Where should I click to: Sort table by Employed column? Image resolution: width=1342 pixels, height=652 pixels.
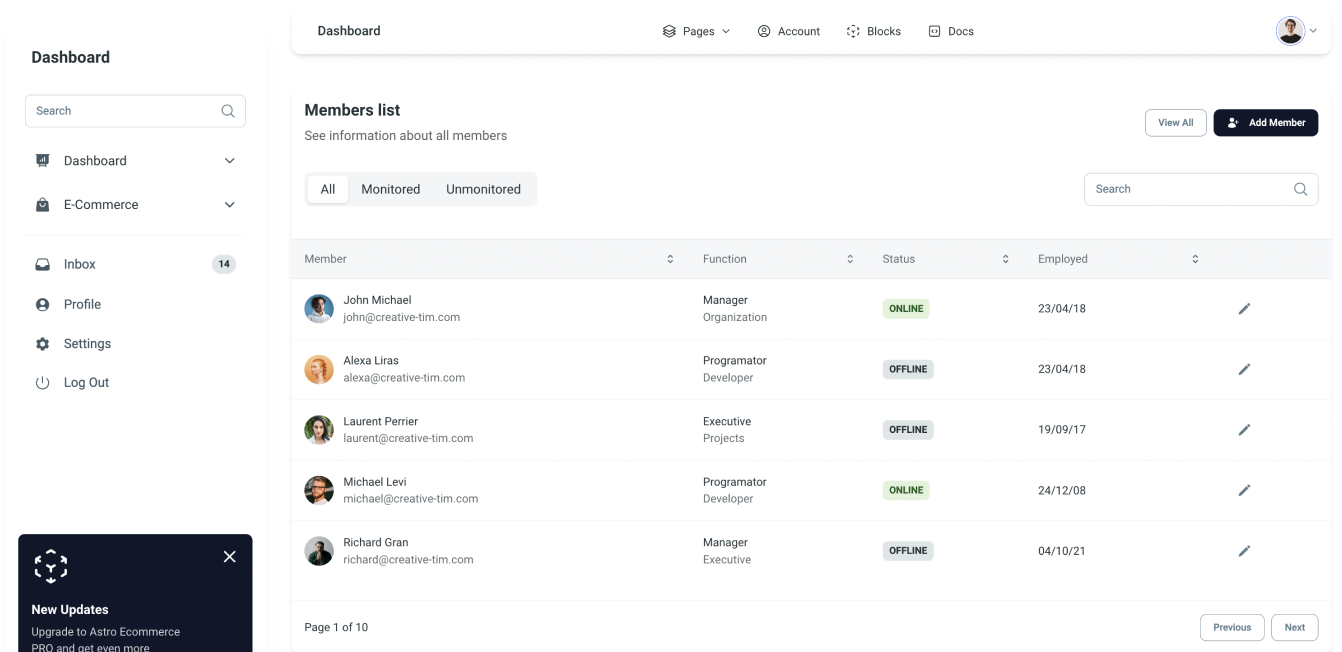[x=1195, y=259]
